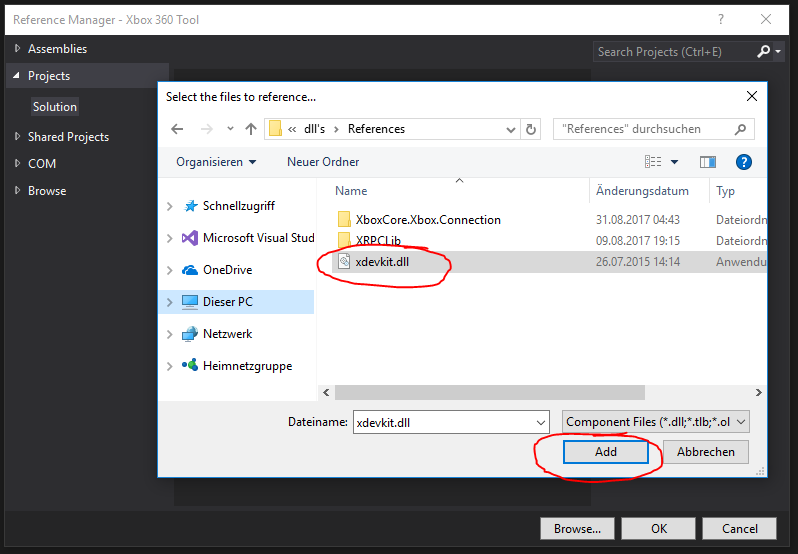The image size is (798, 554).
Task: Go back in file dialog navigation
Action: point(177,129)
